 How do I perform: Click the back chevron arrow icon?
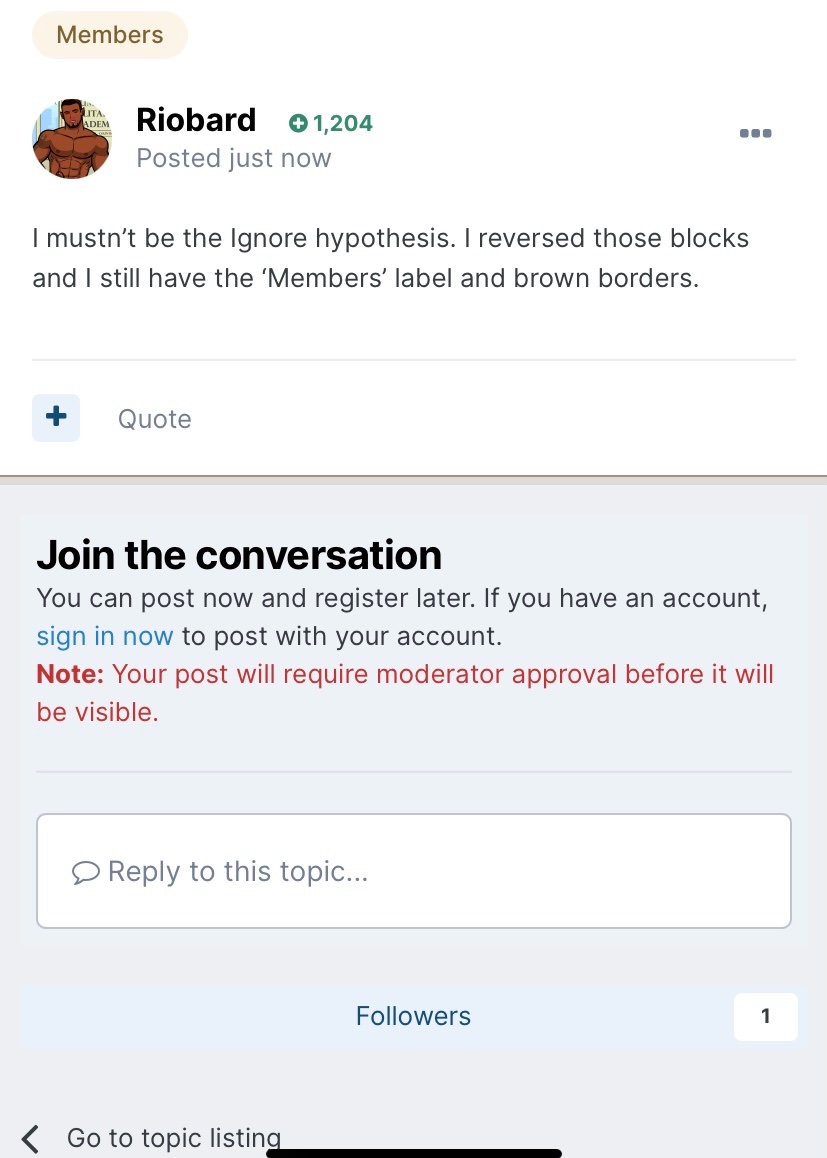[x=30, y=1139]
